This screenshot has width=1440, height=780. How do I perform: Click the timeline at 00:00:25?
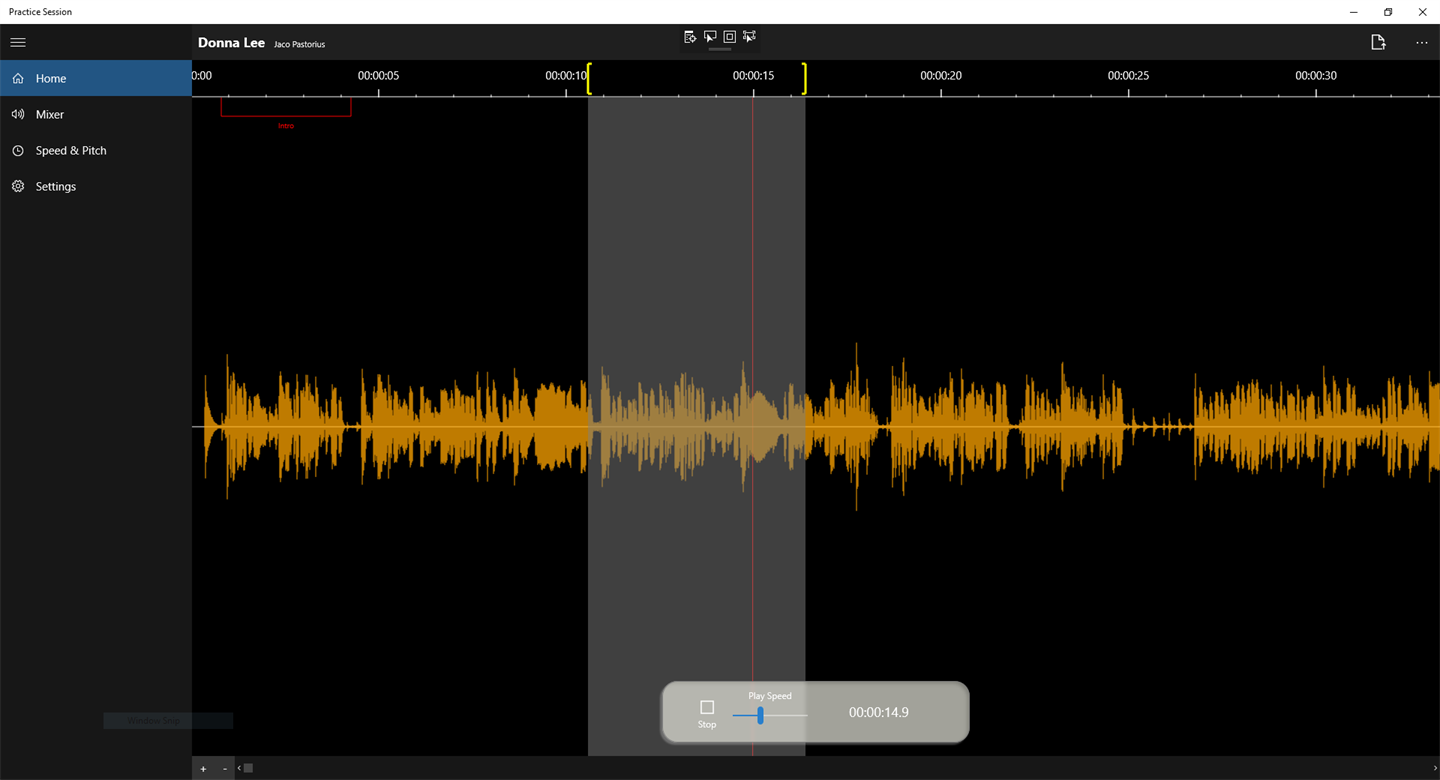[1129, 76]
